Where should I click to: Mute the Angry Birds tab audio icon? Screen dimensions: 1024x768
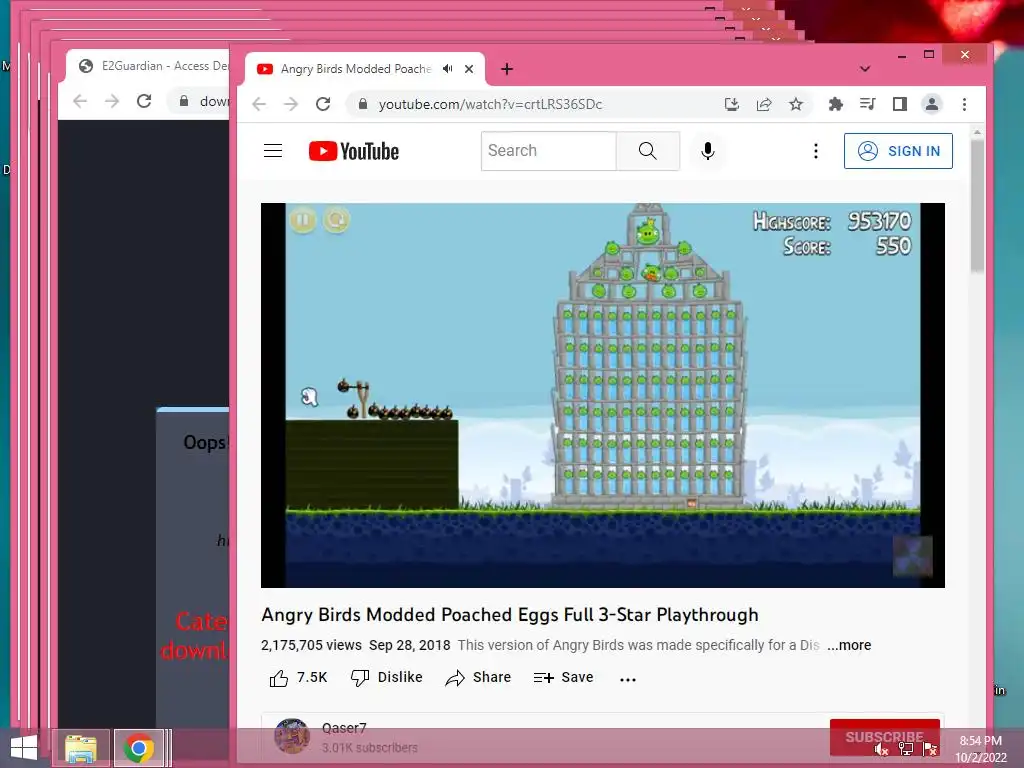point(447,69)
